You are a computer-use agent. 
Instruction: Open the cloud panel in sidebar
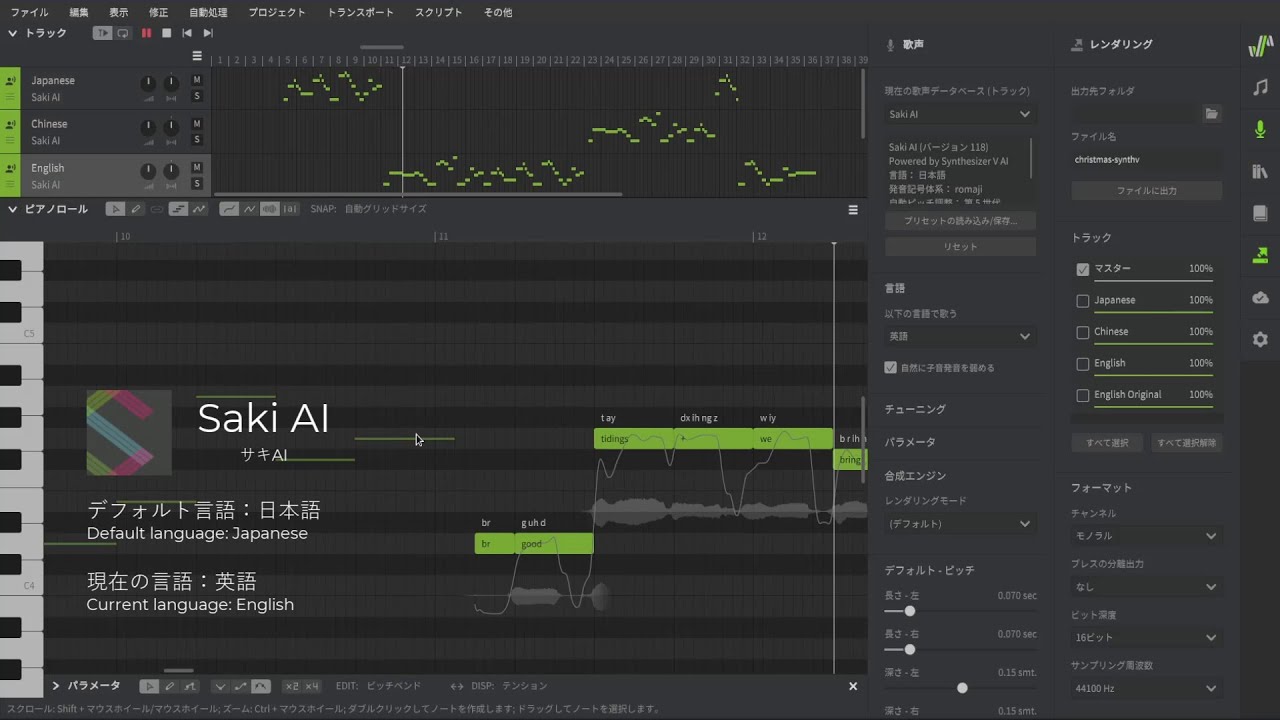pos(1260,298)
